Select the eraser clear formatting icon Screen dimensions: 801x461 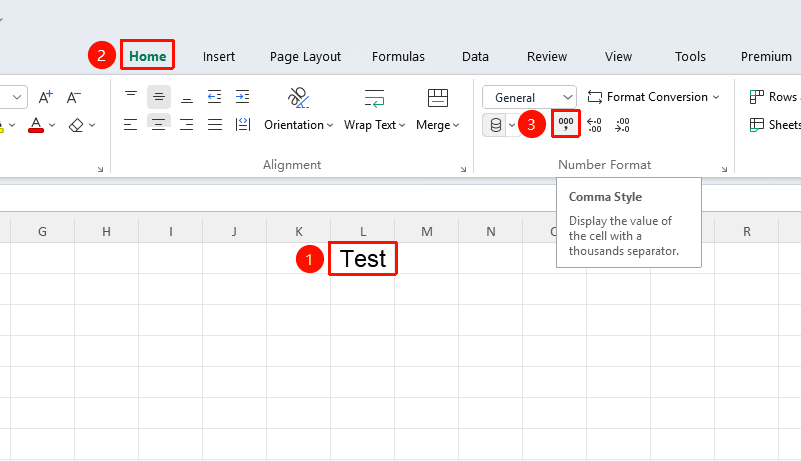(x=76, y=125)
